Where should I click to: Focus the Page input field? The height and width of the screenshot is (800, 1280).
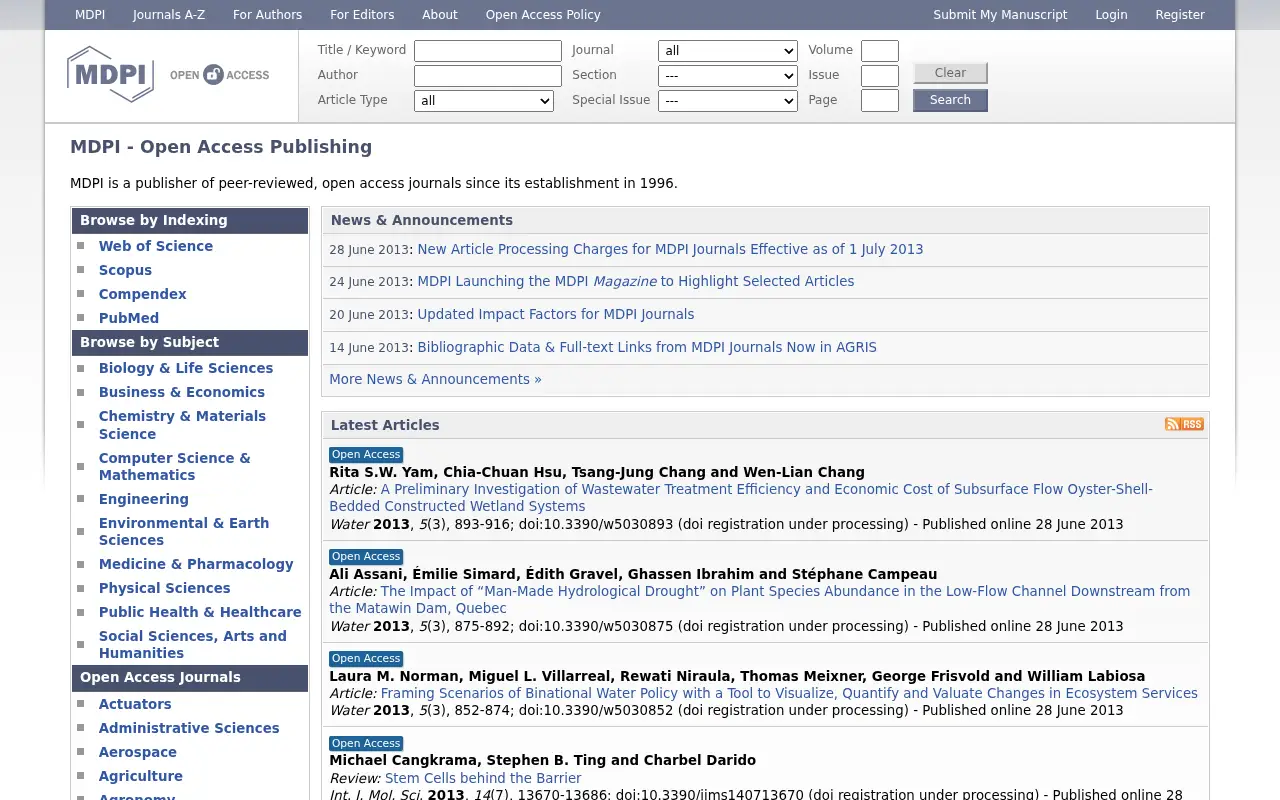tap(880, 101)
